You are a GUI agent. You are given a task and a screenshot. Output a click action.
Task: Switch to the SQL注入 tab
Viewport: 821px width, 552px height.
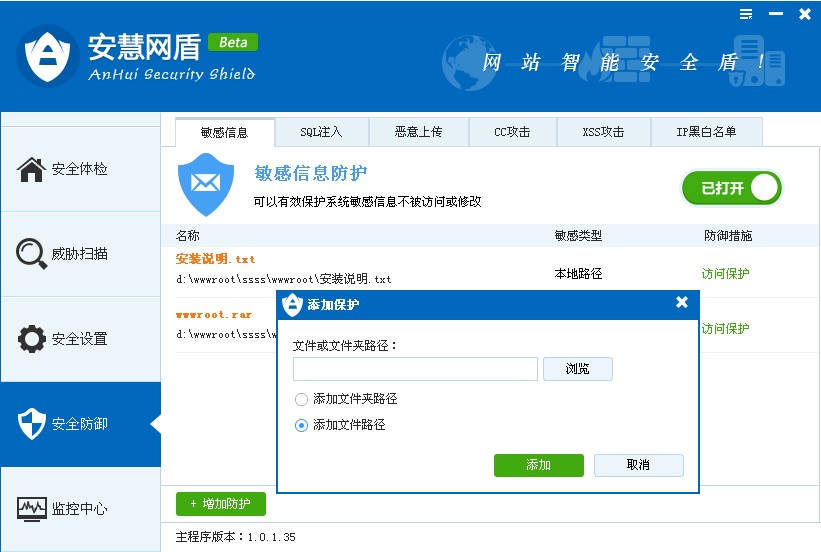point(321,132)
